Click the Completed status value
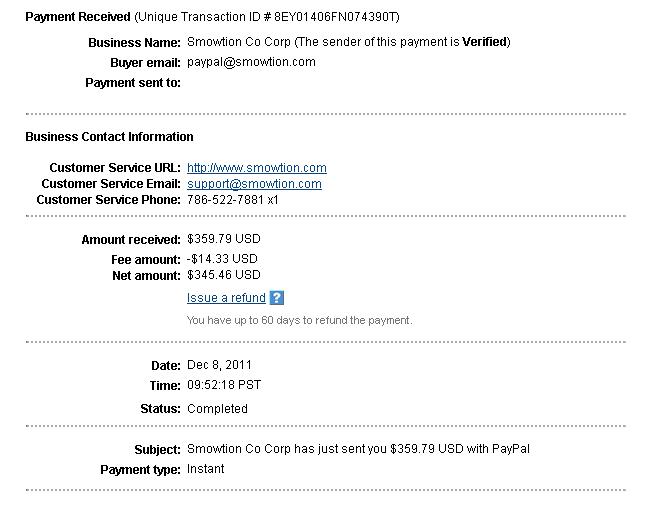This screenshot has width=657, height=508. pos(217,409)
